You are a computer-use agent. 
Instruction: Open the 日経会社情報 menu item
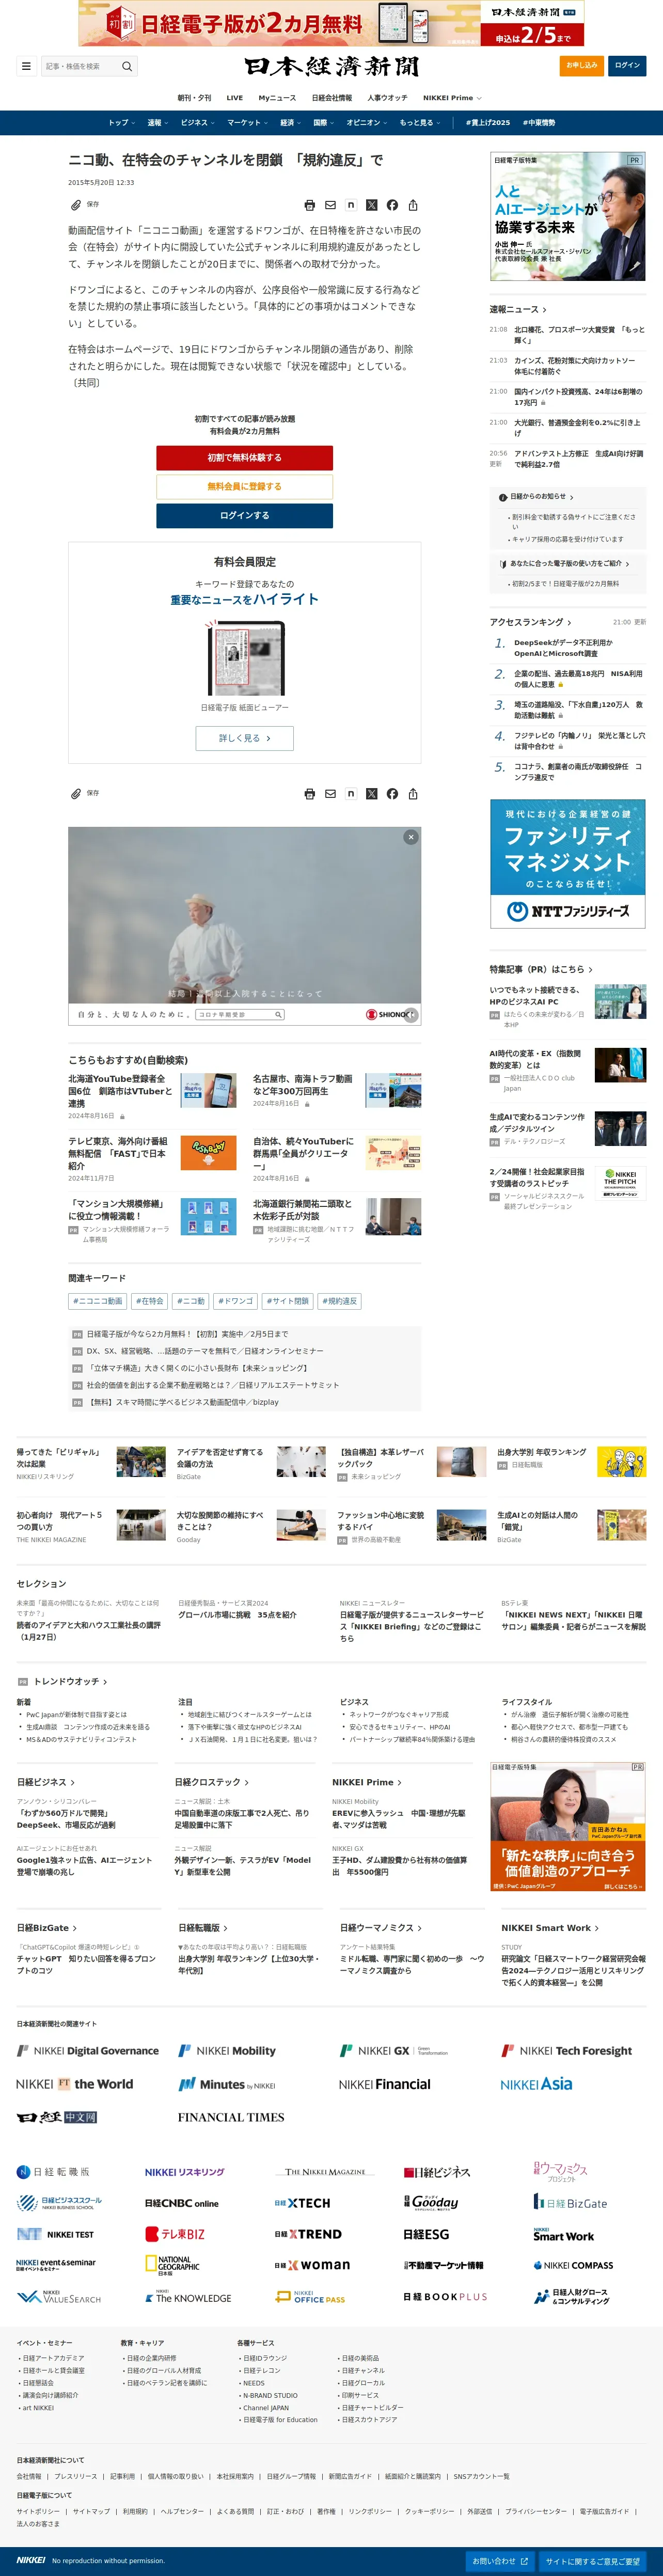pos(332,98)
